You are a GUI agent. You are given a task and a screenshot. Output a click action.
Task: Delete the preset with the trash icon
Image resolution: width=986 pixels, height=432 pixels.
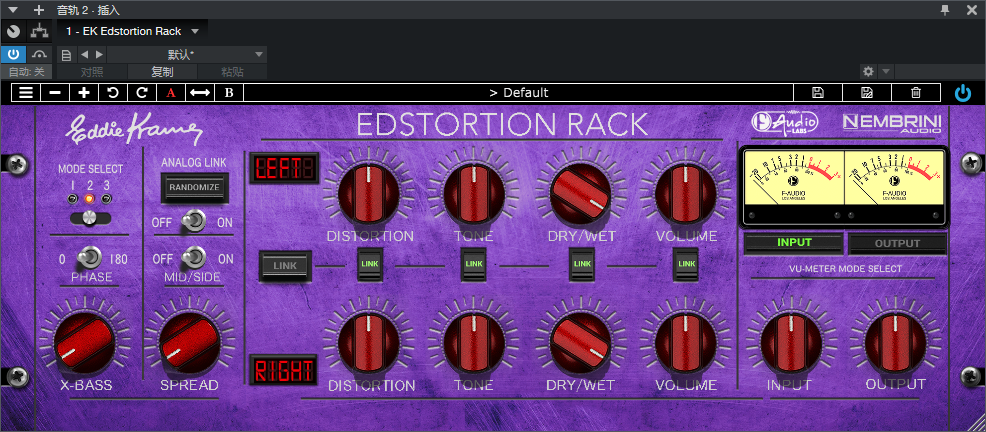(916, 92)
